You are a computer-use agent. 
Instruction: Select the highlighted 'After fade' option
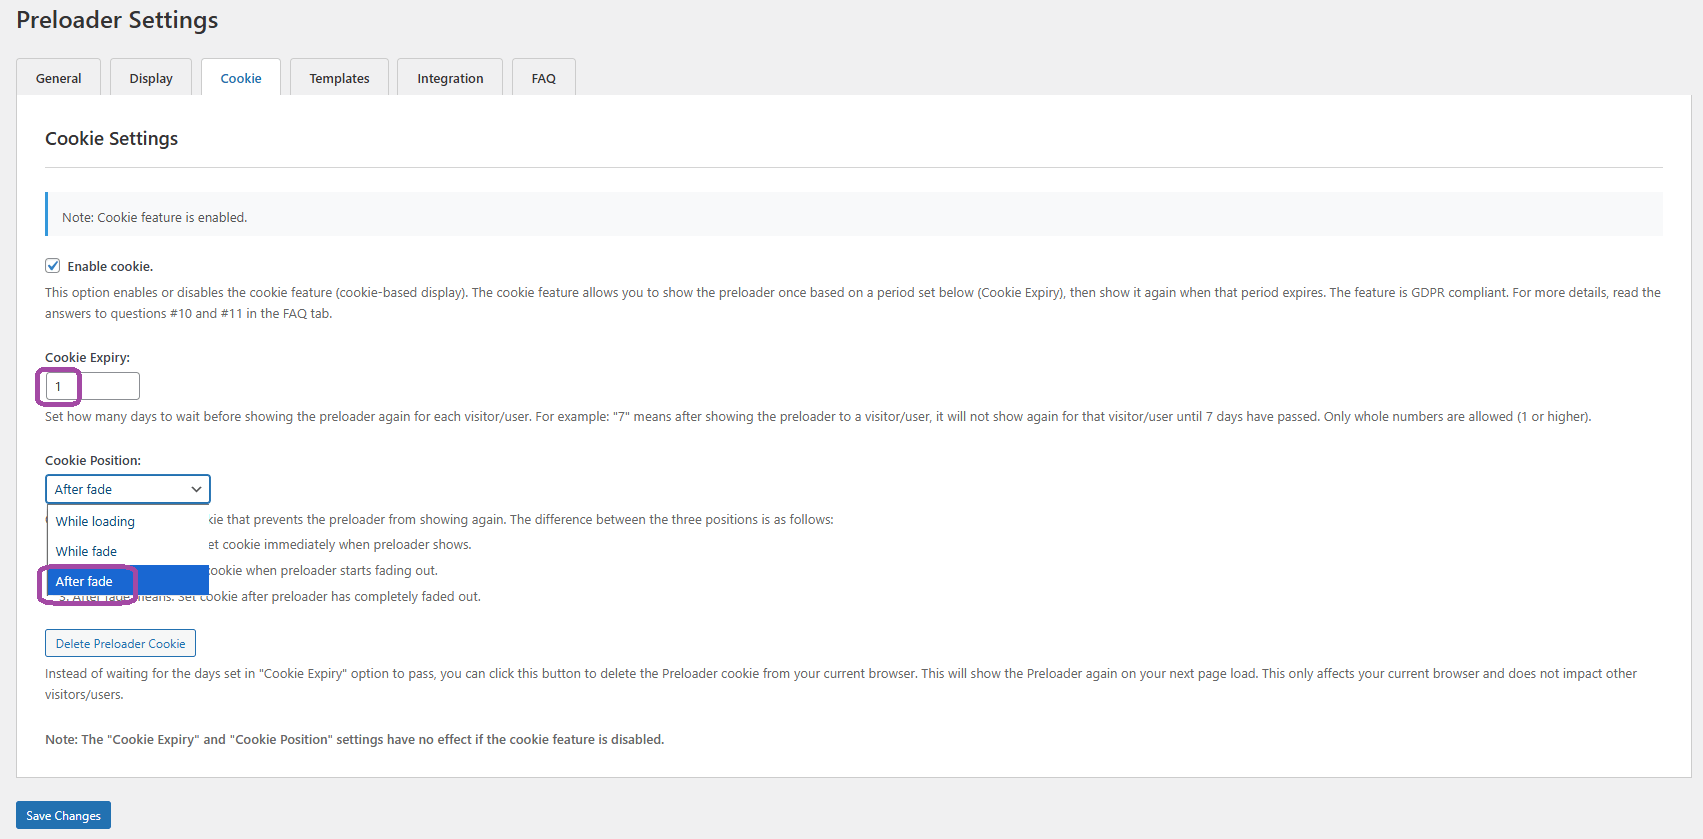(x=84, y=581)
